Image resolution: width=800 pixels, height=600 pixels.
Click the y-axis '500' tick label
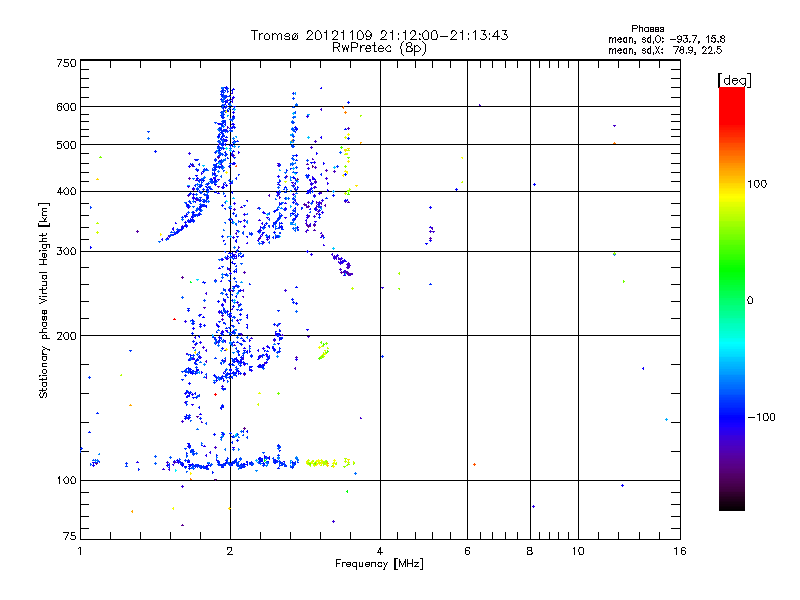point(66,145)
